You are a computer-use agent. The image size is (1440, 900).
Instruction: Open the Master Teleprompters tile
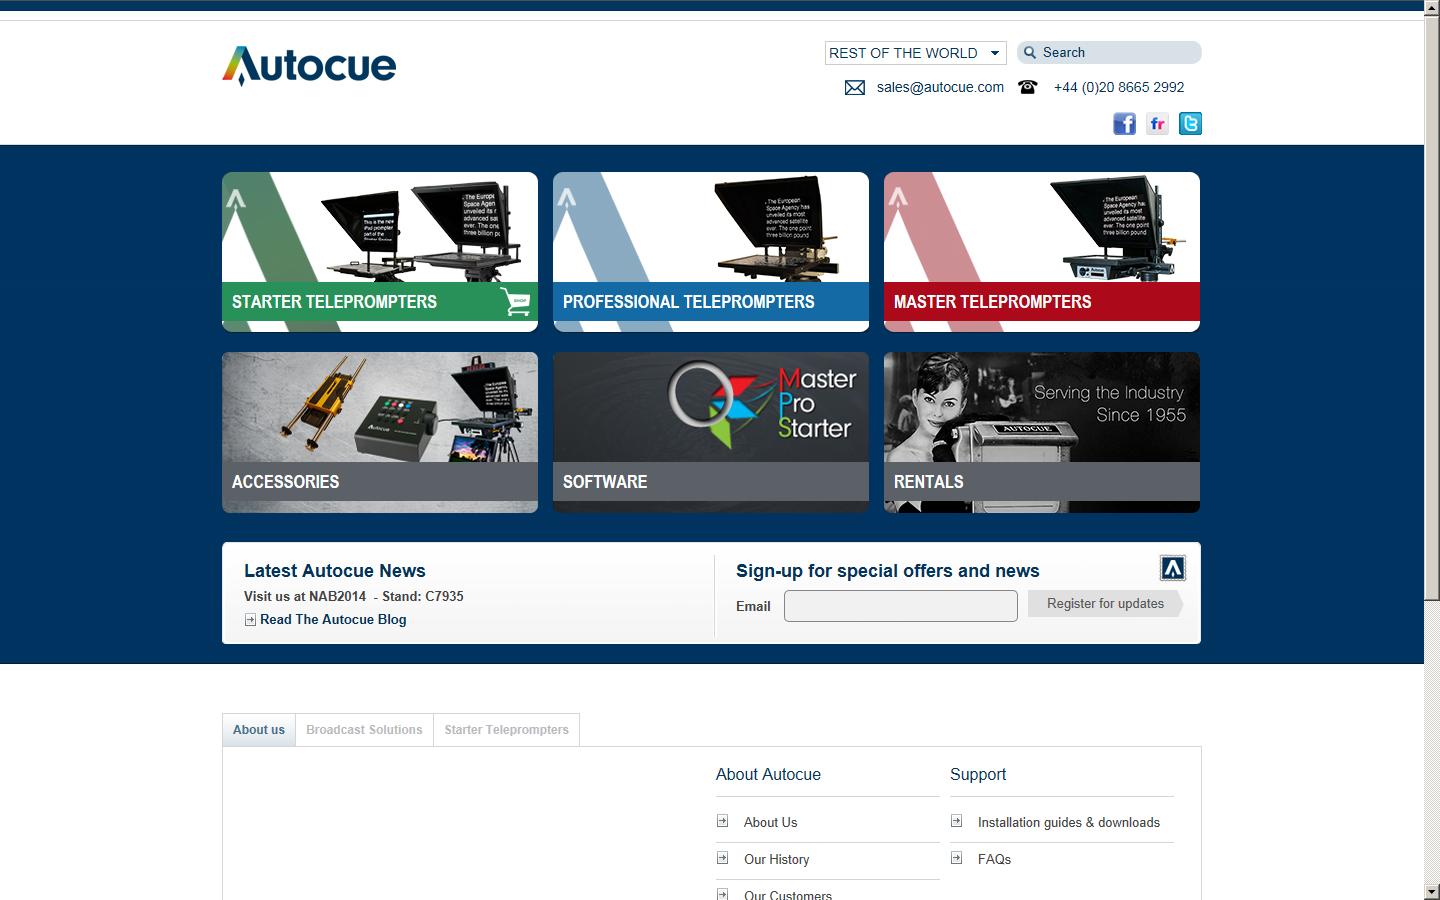click(x=1041, y=251)
